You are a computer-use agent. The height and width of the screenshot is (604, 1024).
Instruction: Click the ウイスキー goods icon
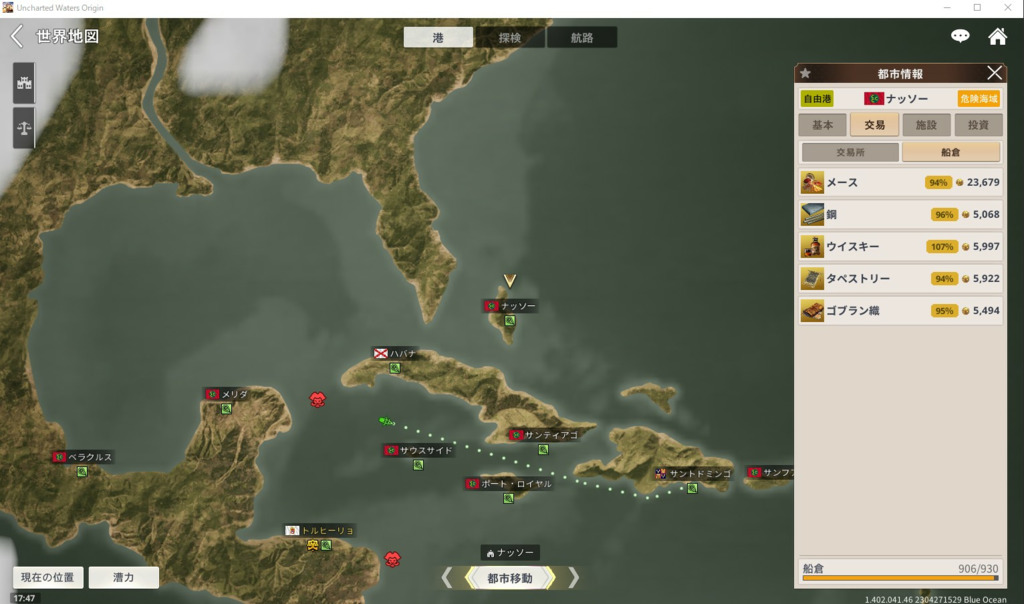click(x=812, y=247)
